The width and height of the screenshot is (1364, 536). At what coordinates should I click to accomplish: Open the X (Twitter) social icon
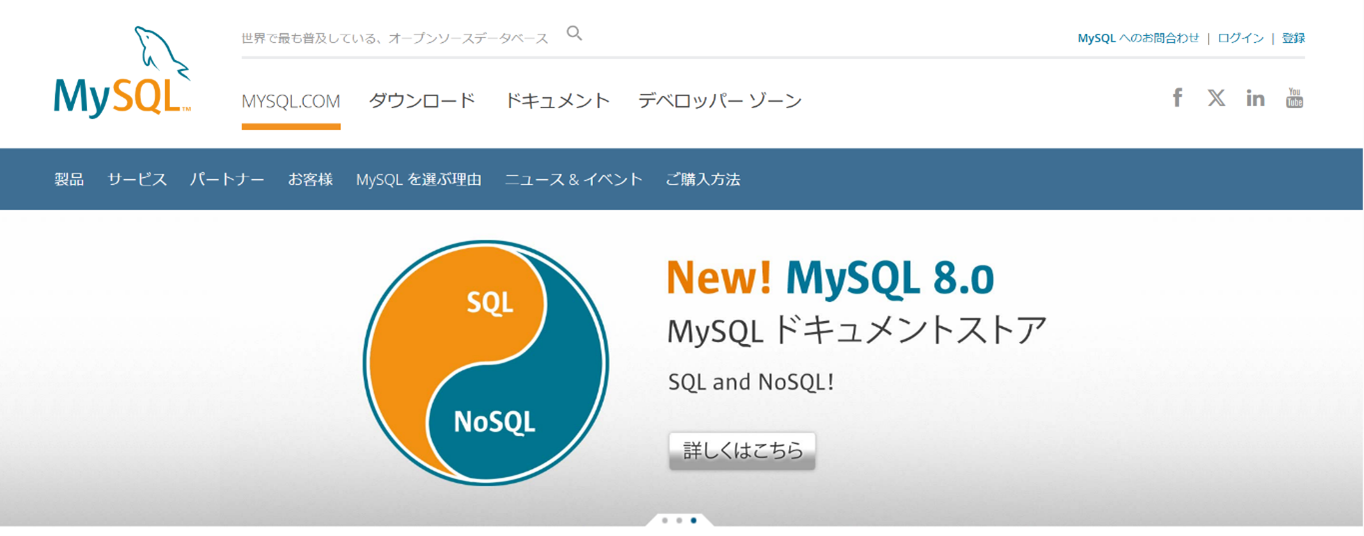1216,97
